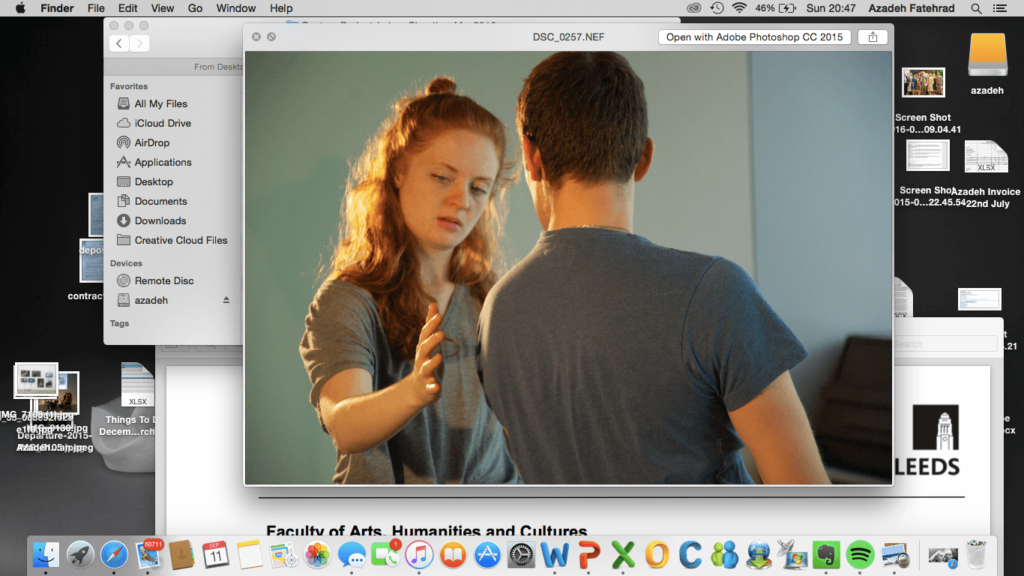Screen dimensions: 1024x576
Task: Select AirDrop in the Finder sidebar
Action: [x=152, y=143]
